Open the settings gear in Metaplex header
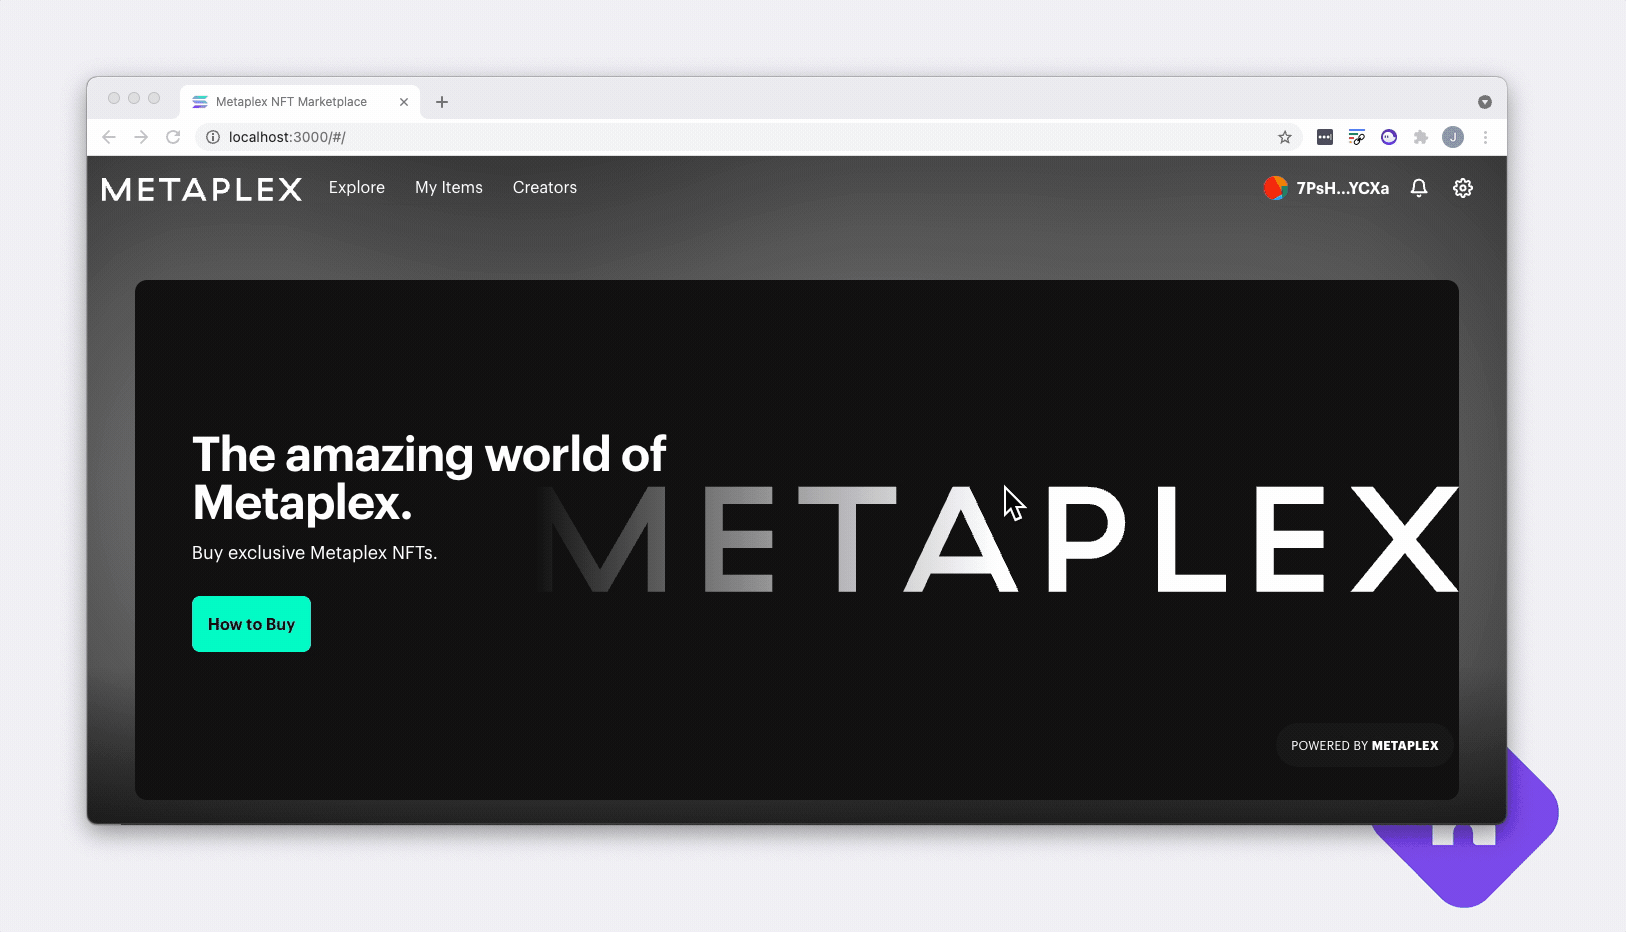Screen dimensions: 1626x932 point(1462,188)
